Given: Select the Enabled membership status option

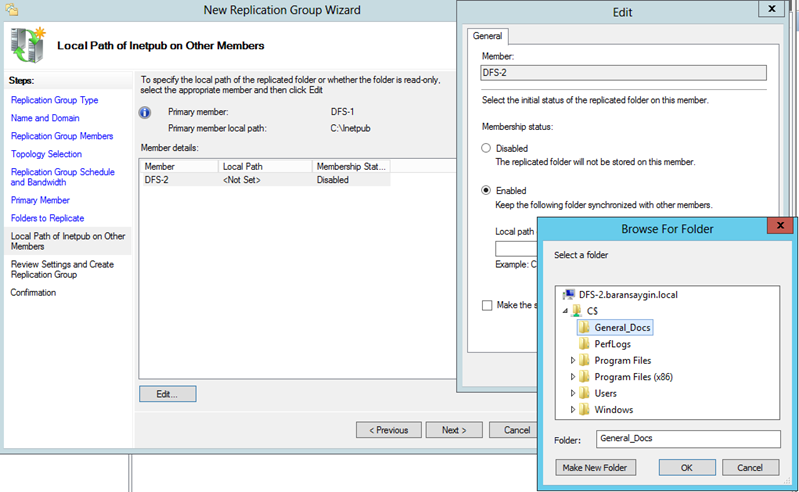Looking at the screenshot, I should pos(487,190).
